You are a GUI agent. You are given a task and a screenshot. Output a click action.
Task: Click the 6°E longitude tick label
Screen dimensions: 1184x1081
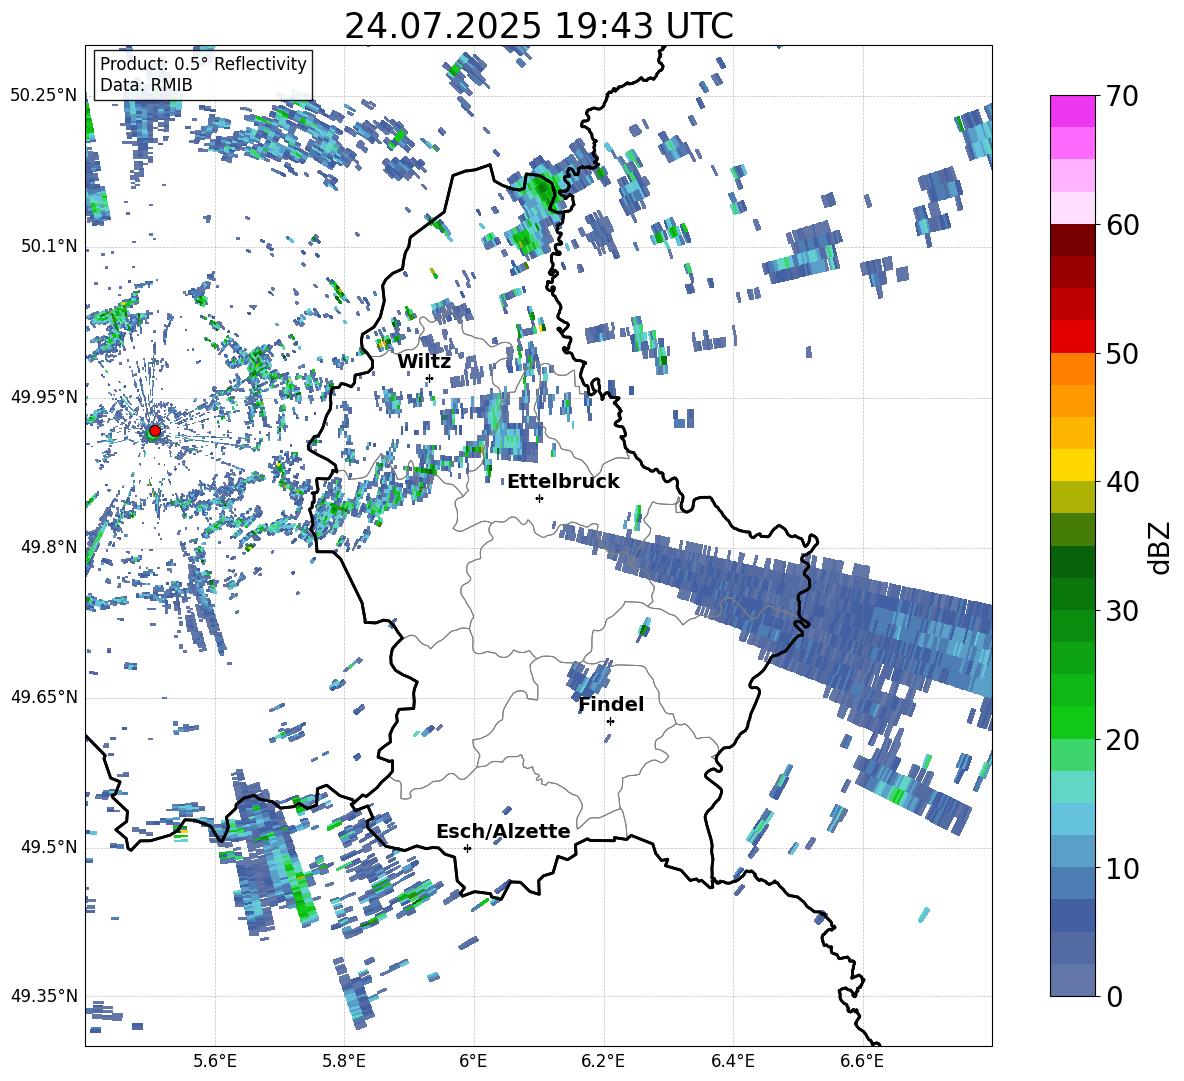point(473,1061)
